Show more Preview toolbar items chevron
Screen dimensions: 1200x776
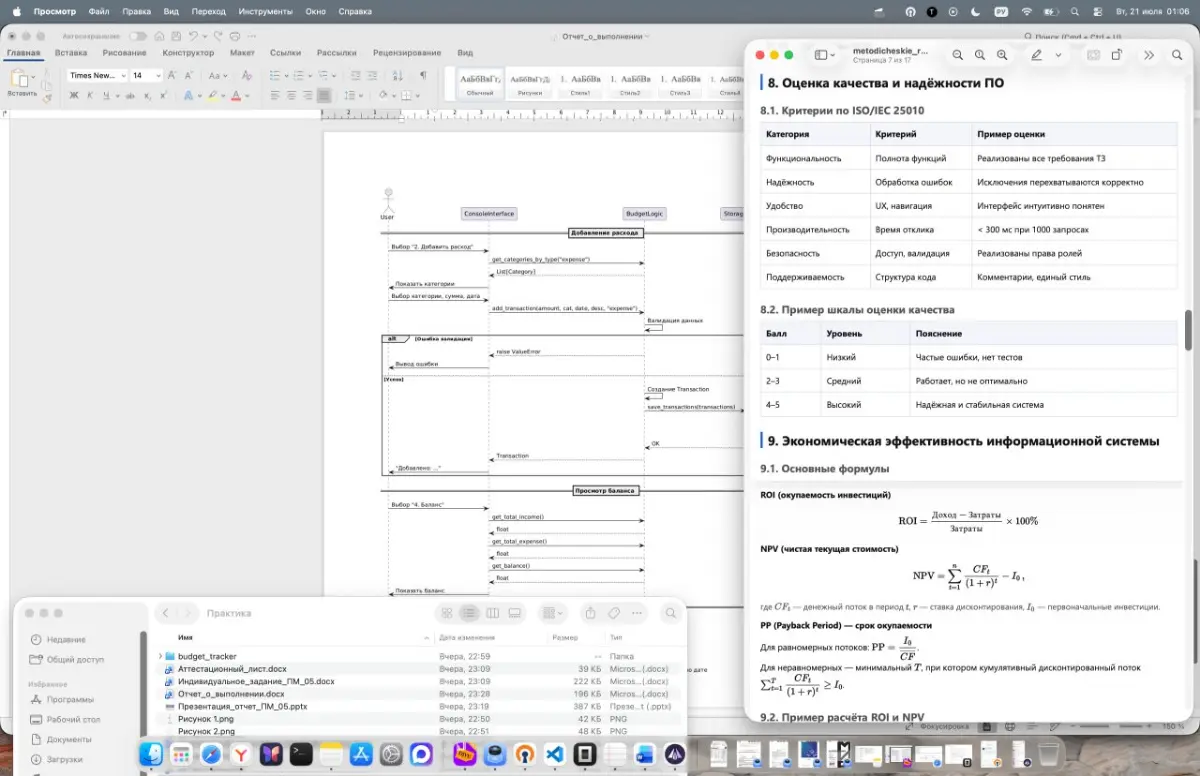[1149, 55]
